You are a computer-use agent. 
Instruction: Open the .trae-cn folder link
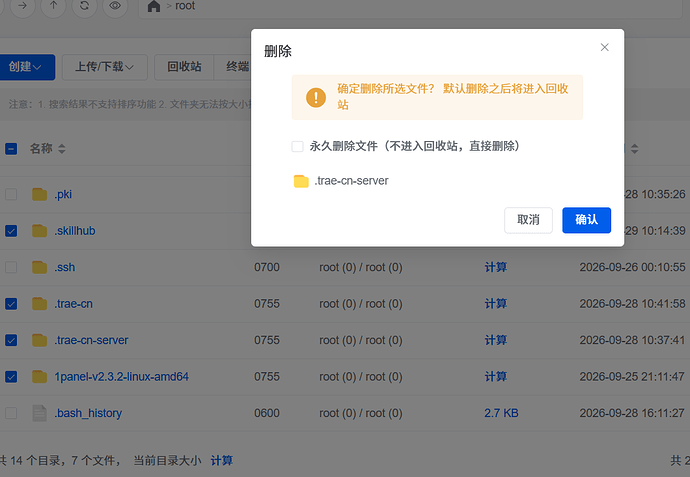[x=73, y=304]
